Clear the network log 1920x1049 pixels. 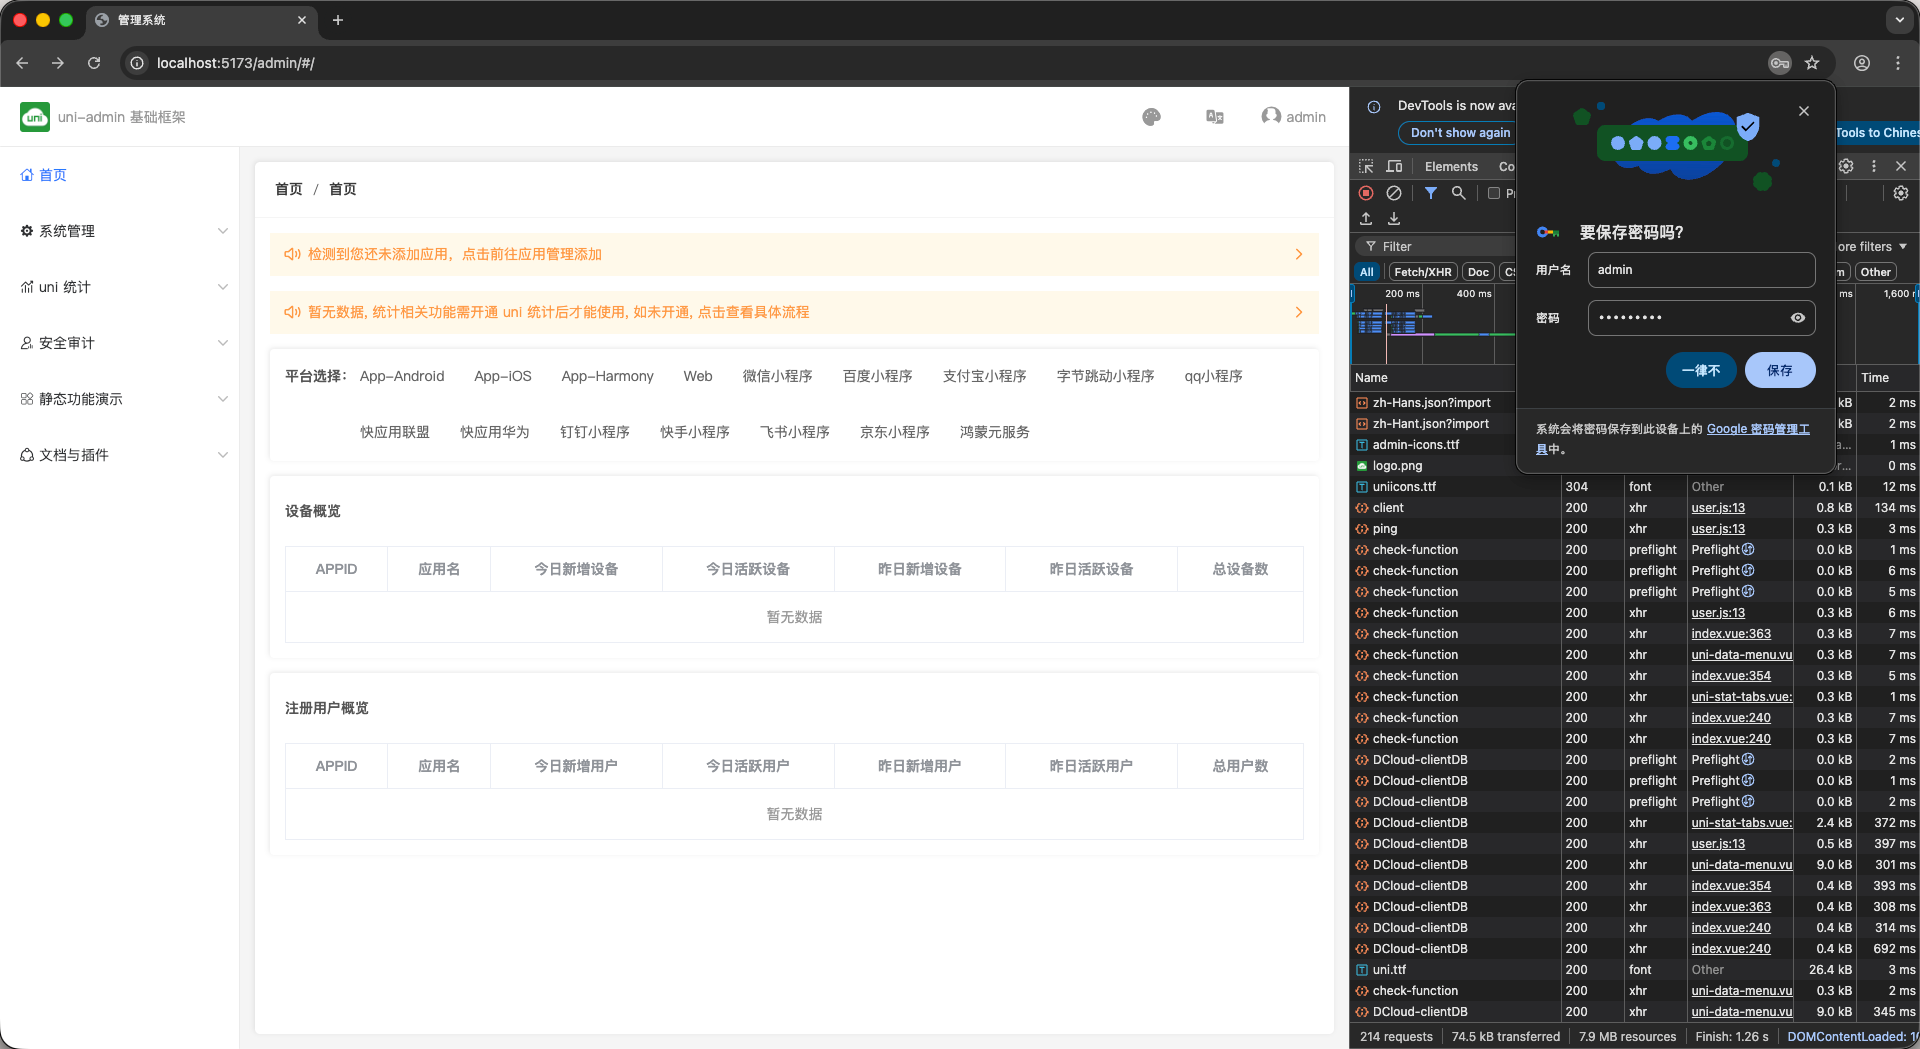pos(1394,193)
